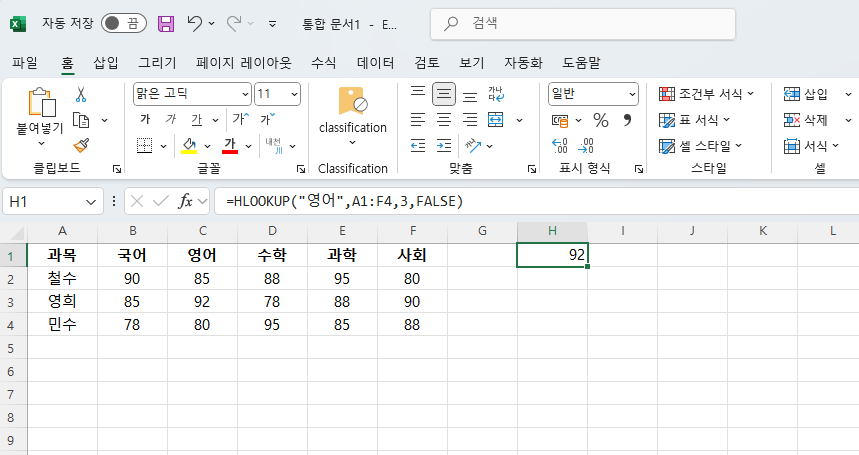Decrease the font size
The image size is (859, 455).
coord(268,119)
